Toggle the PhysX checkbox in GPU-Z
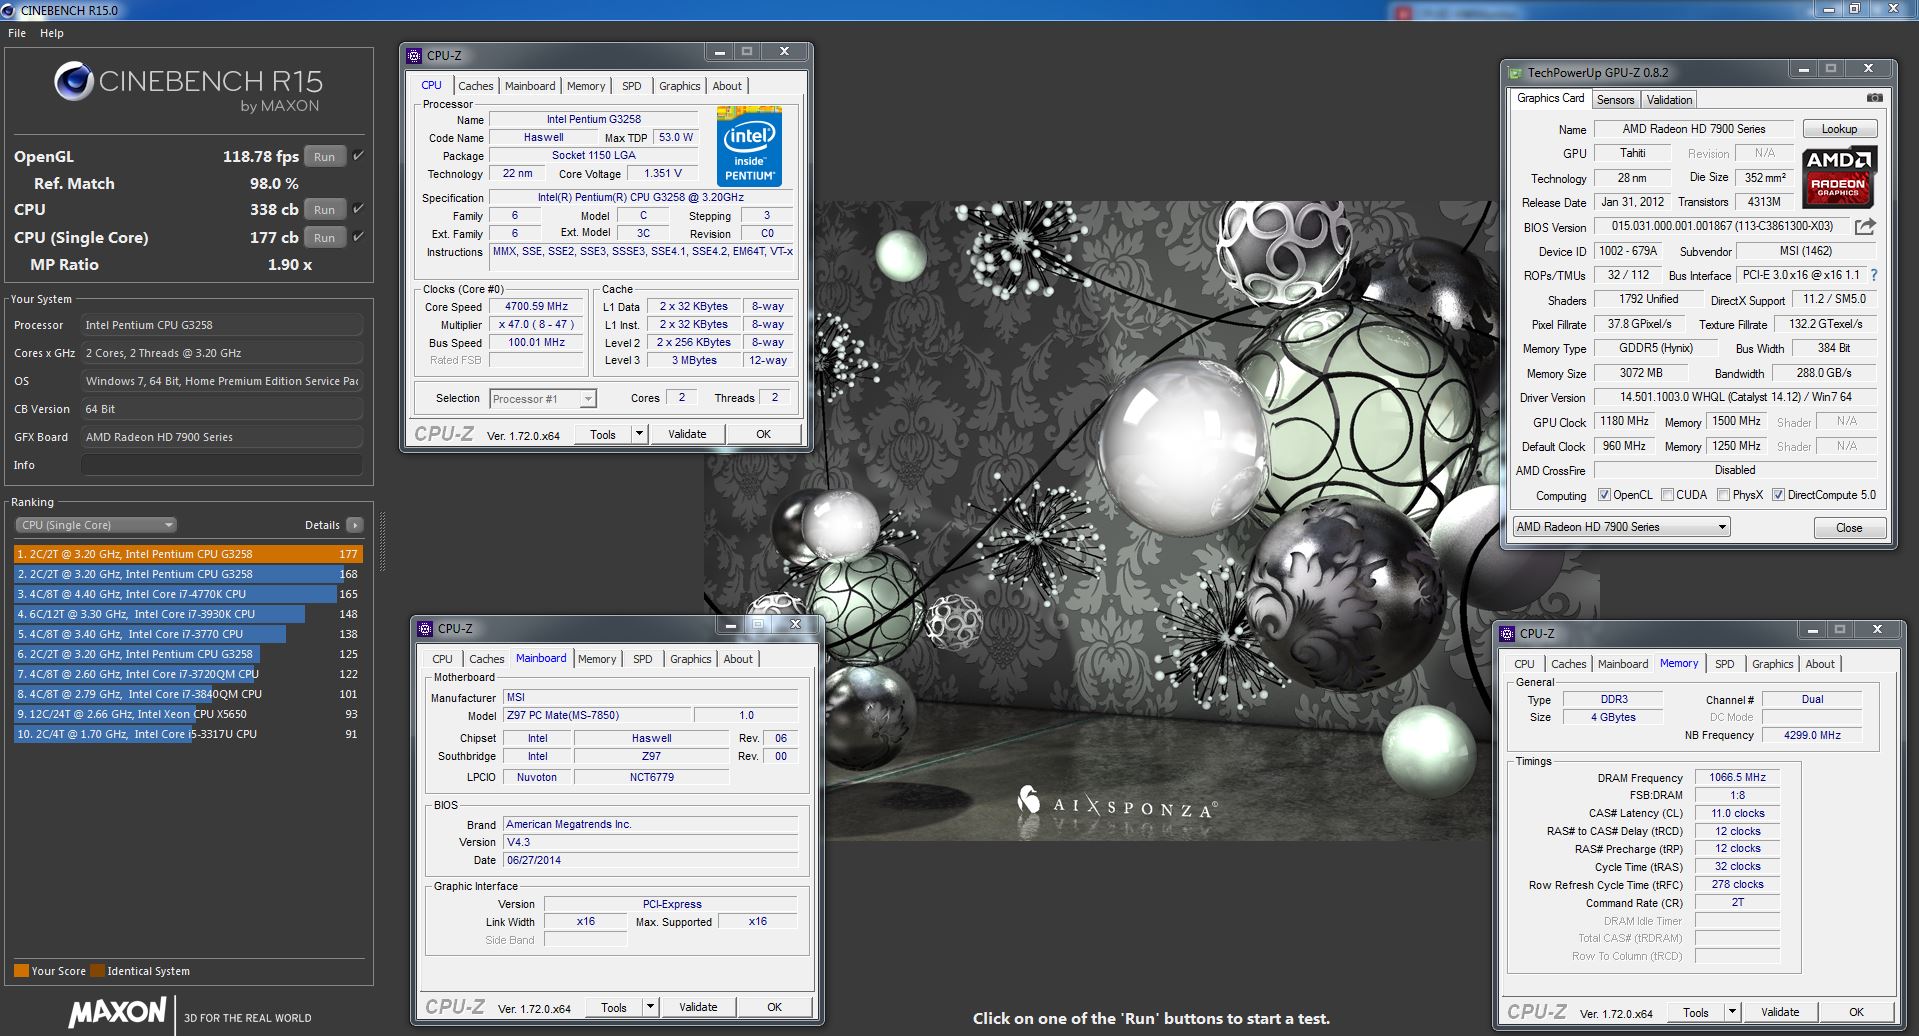Image resolution: width=1919 pixels, height=1036 pixels. click(1723, 495)
